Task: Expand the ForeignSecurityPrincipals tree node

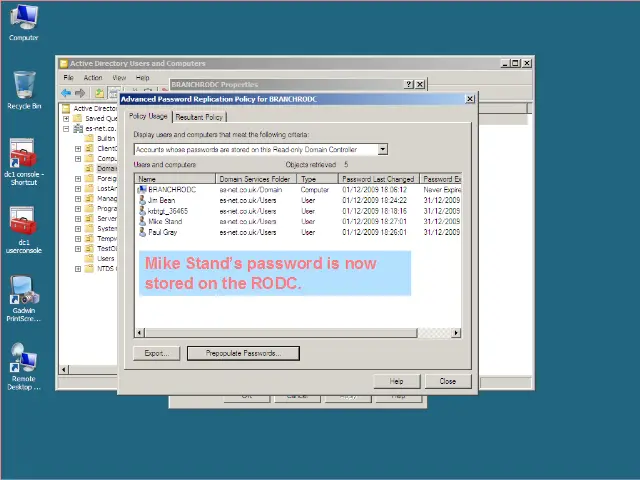Action: click(x=78, y=179)
